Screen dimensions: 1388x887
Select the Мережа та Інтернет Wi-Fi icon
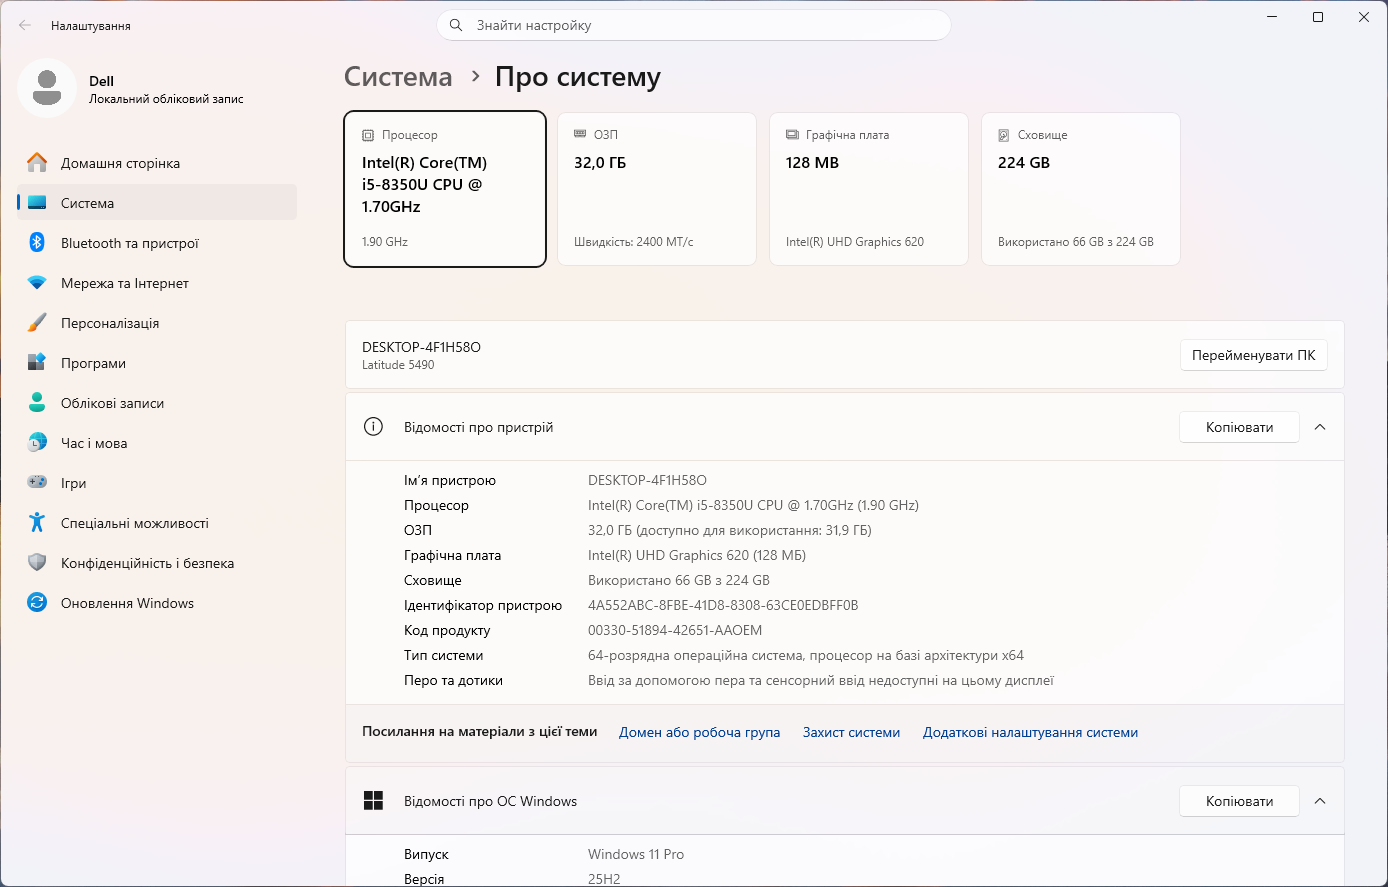coord(37,283)
